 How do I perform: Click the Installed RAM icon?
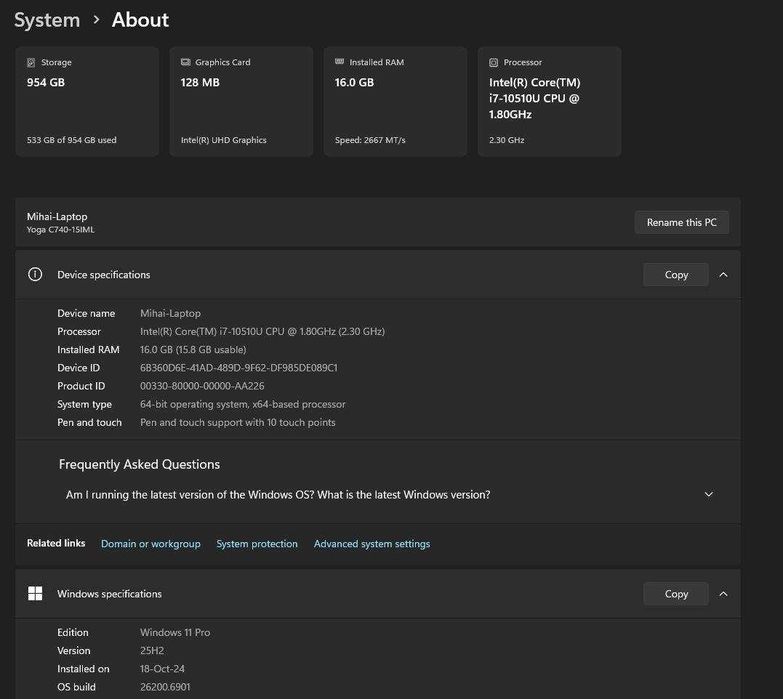tap(339, 62)
